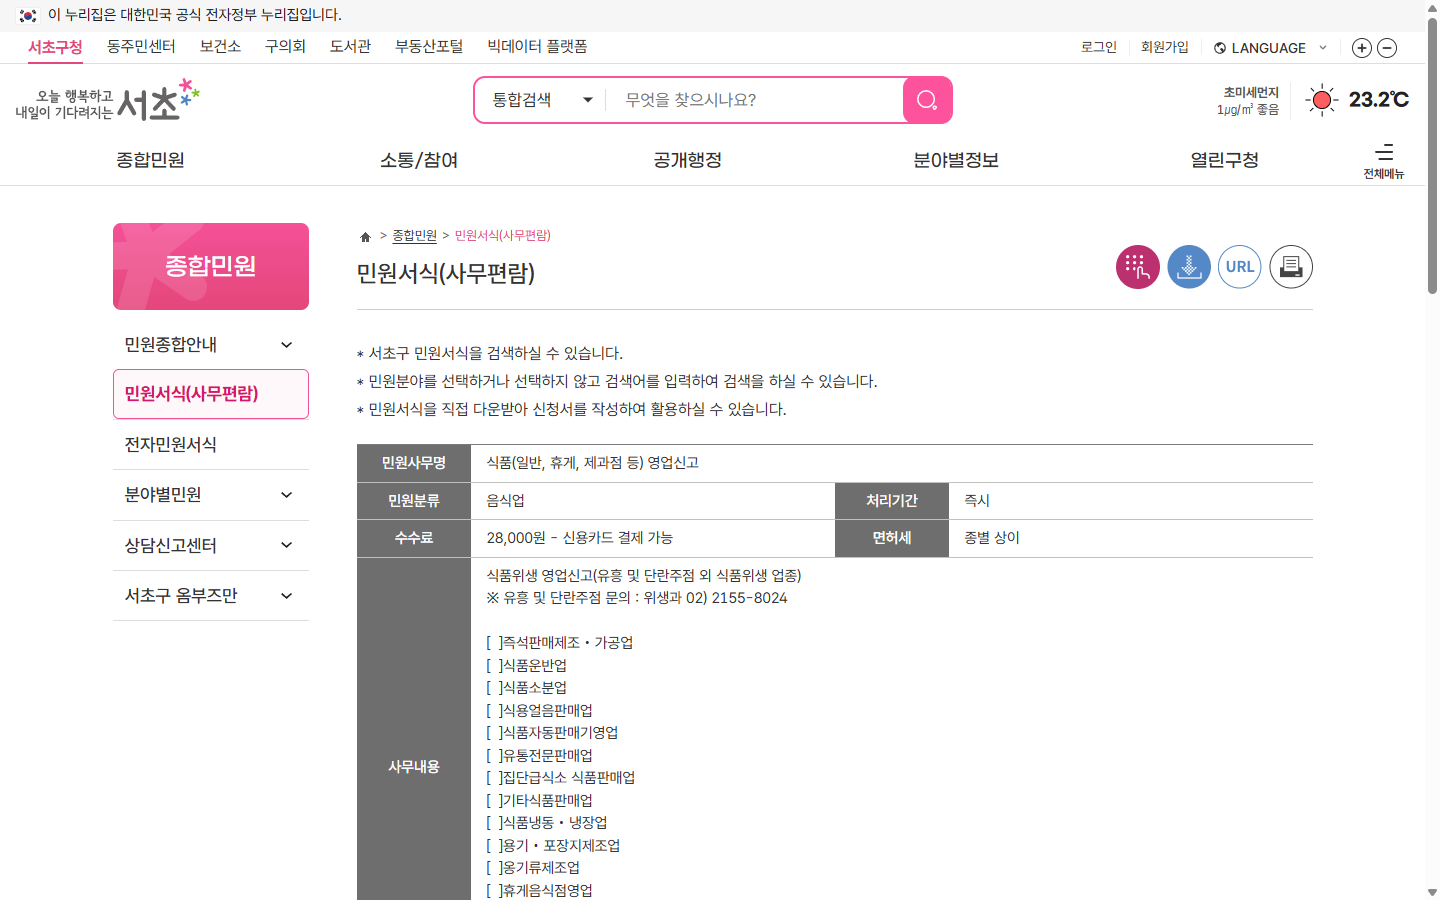Screen dimensions: 1440x900
Task: Open the QR code icon button
Action: coord(1138,267)
